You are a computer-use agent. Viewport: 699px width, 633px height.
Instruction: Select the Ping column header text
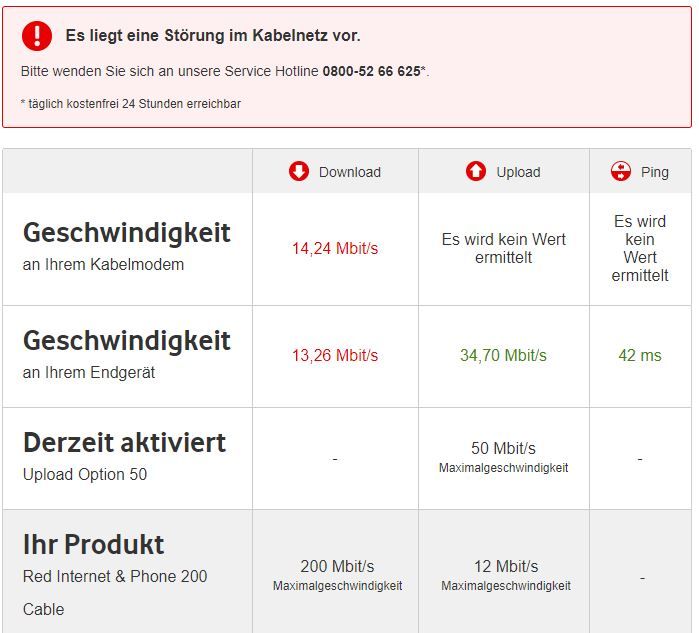click(655, 172)
